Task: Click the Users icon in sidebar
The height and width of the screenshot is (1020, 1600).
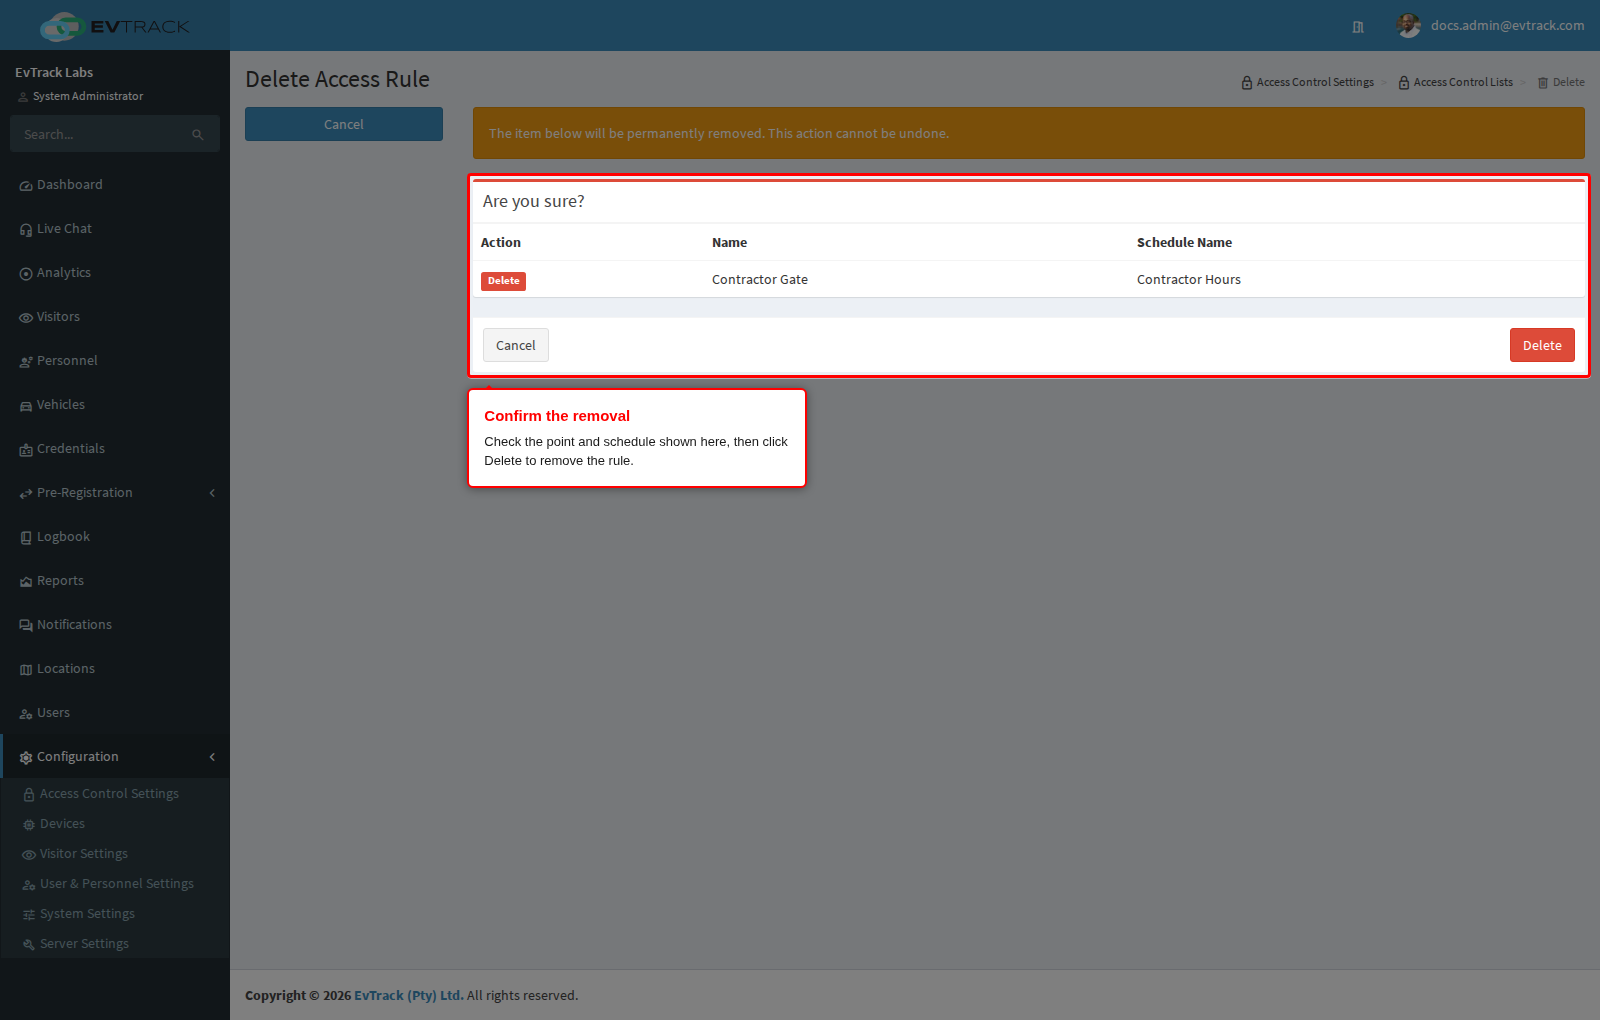Action: point(26,714)
